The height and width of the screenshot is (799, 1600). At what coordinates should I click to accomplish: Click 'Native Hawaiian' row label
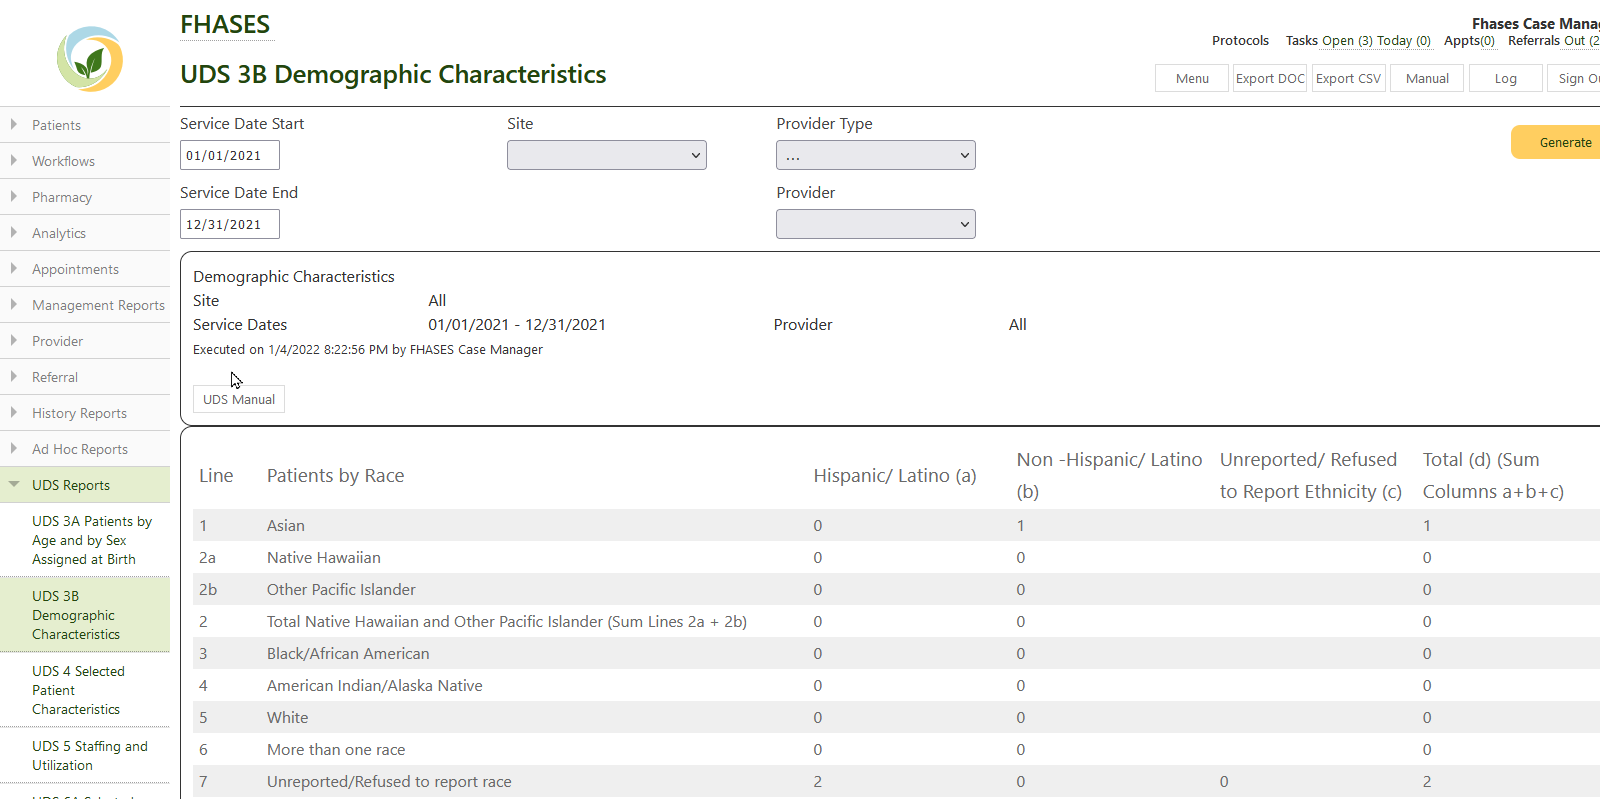324,557
